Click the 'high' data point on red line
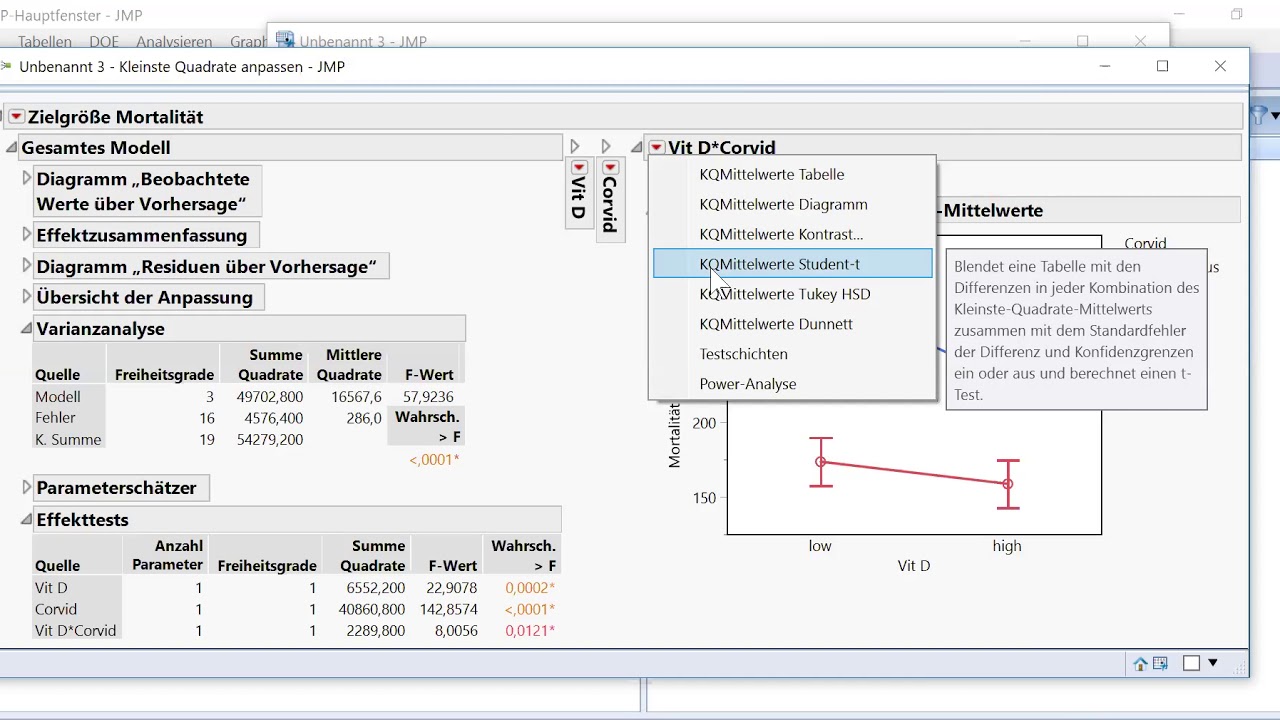The image size is (1280, 720). (x=1008, y=484)
